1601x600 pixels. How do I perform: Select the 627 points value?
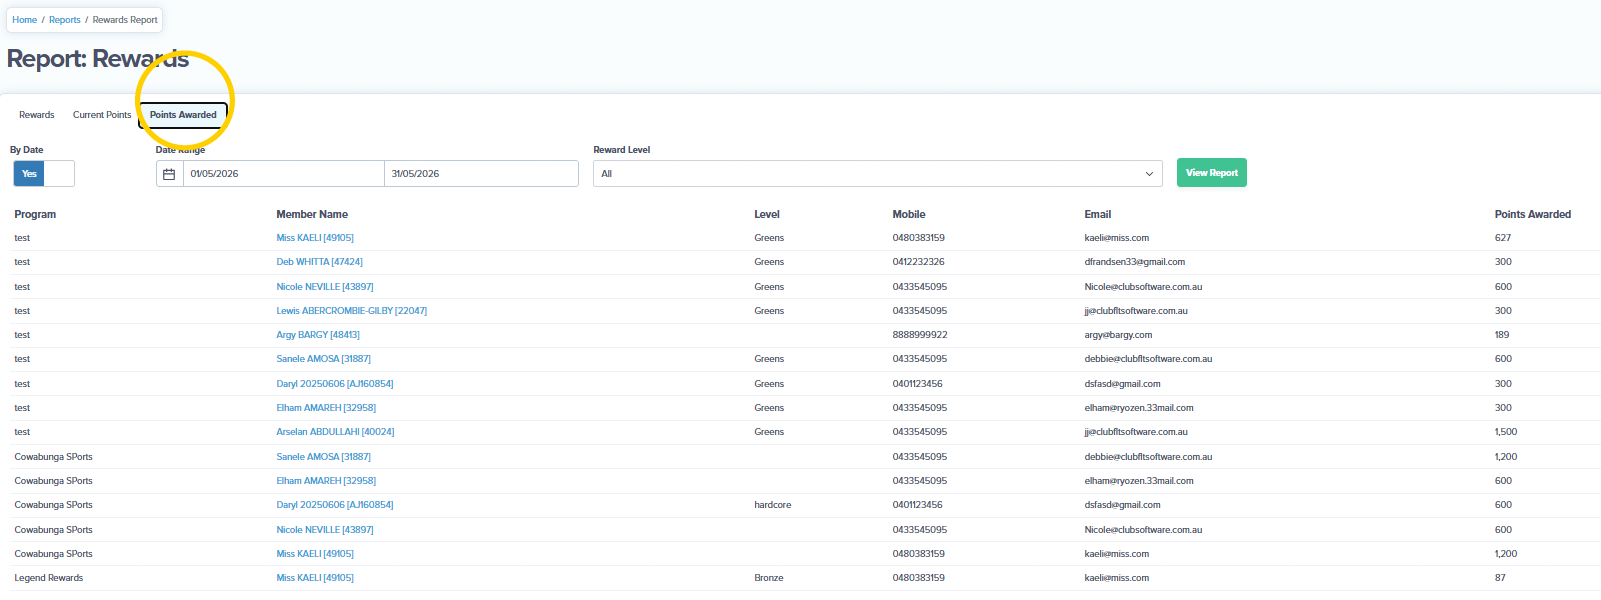click(x=1503, y=238)
